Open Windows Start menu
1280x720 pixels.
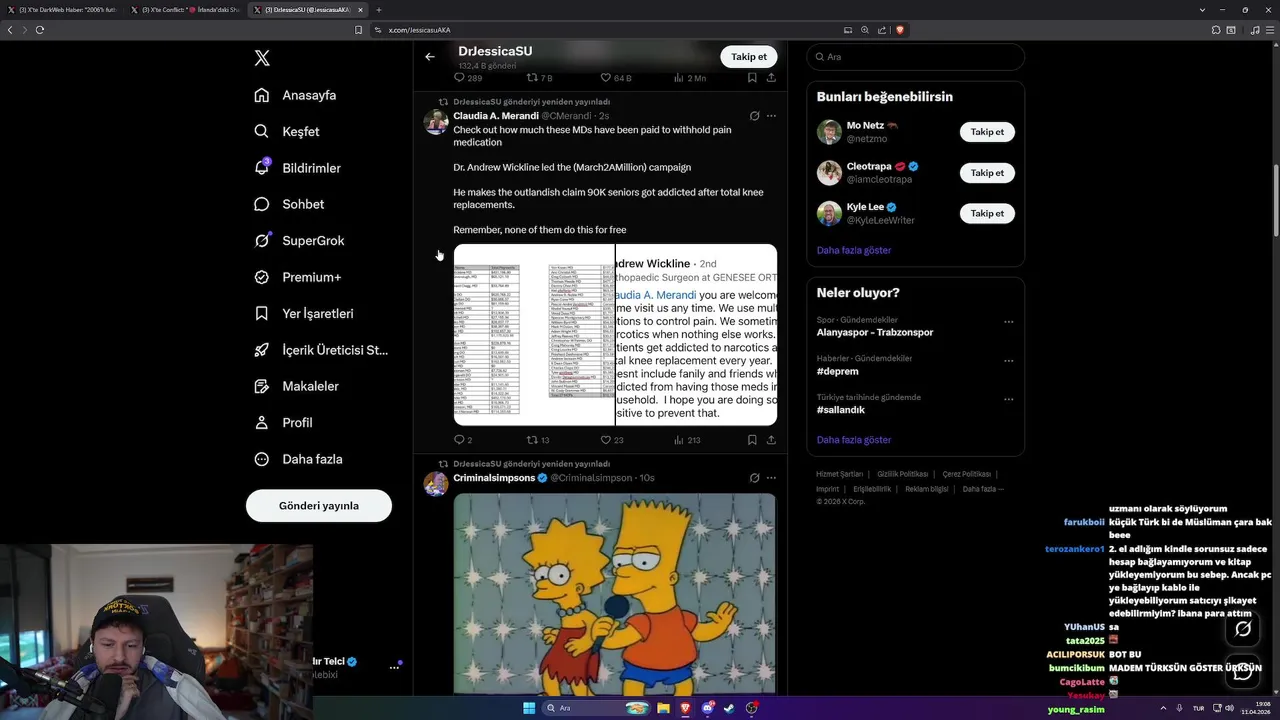[x=529, y=708]
